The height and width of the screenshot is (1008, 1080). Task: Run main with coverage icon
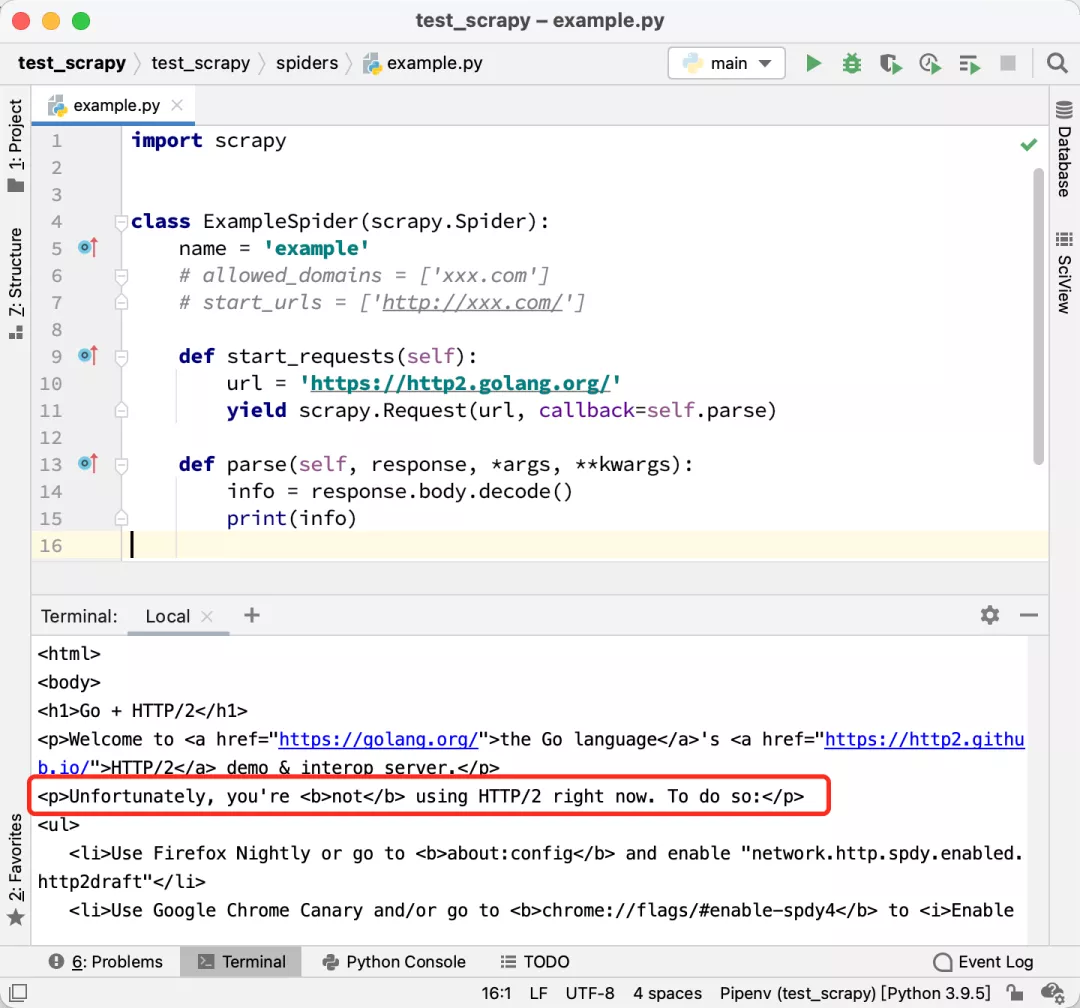(891, 64)
